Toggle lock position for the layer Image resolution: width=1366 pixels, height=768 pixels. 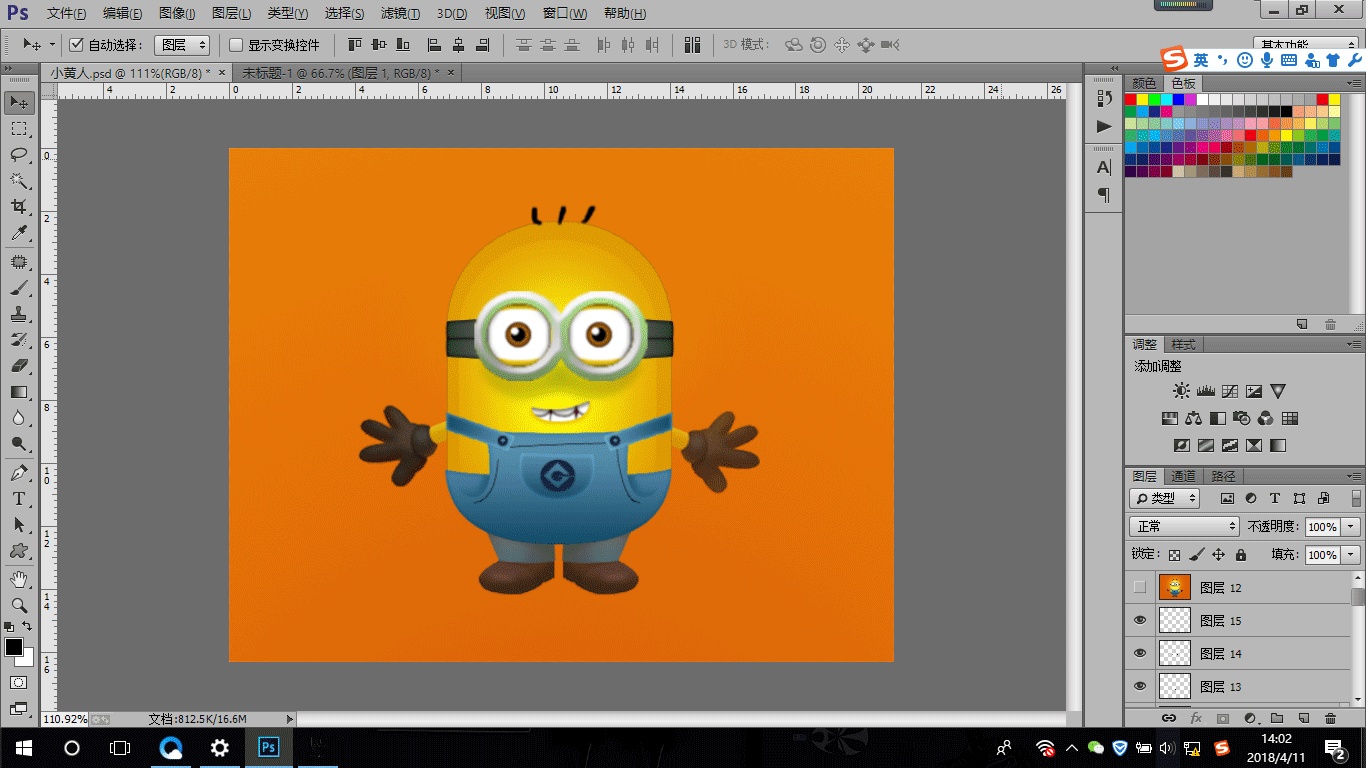[1218, 554]
